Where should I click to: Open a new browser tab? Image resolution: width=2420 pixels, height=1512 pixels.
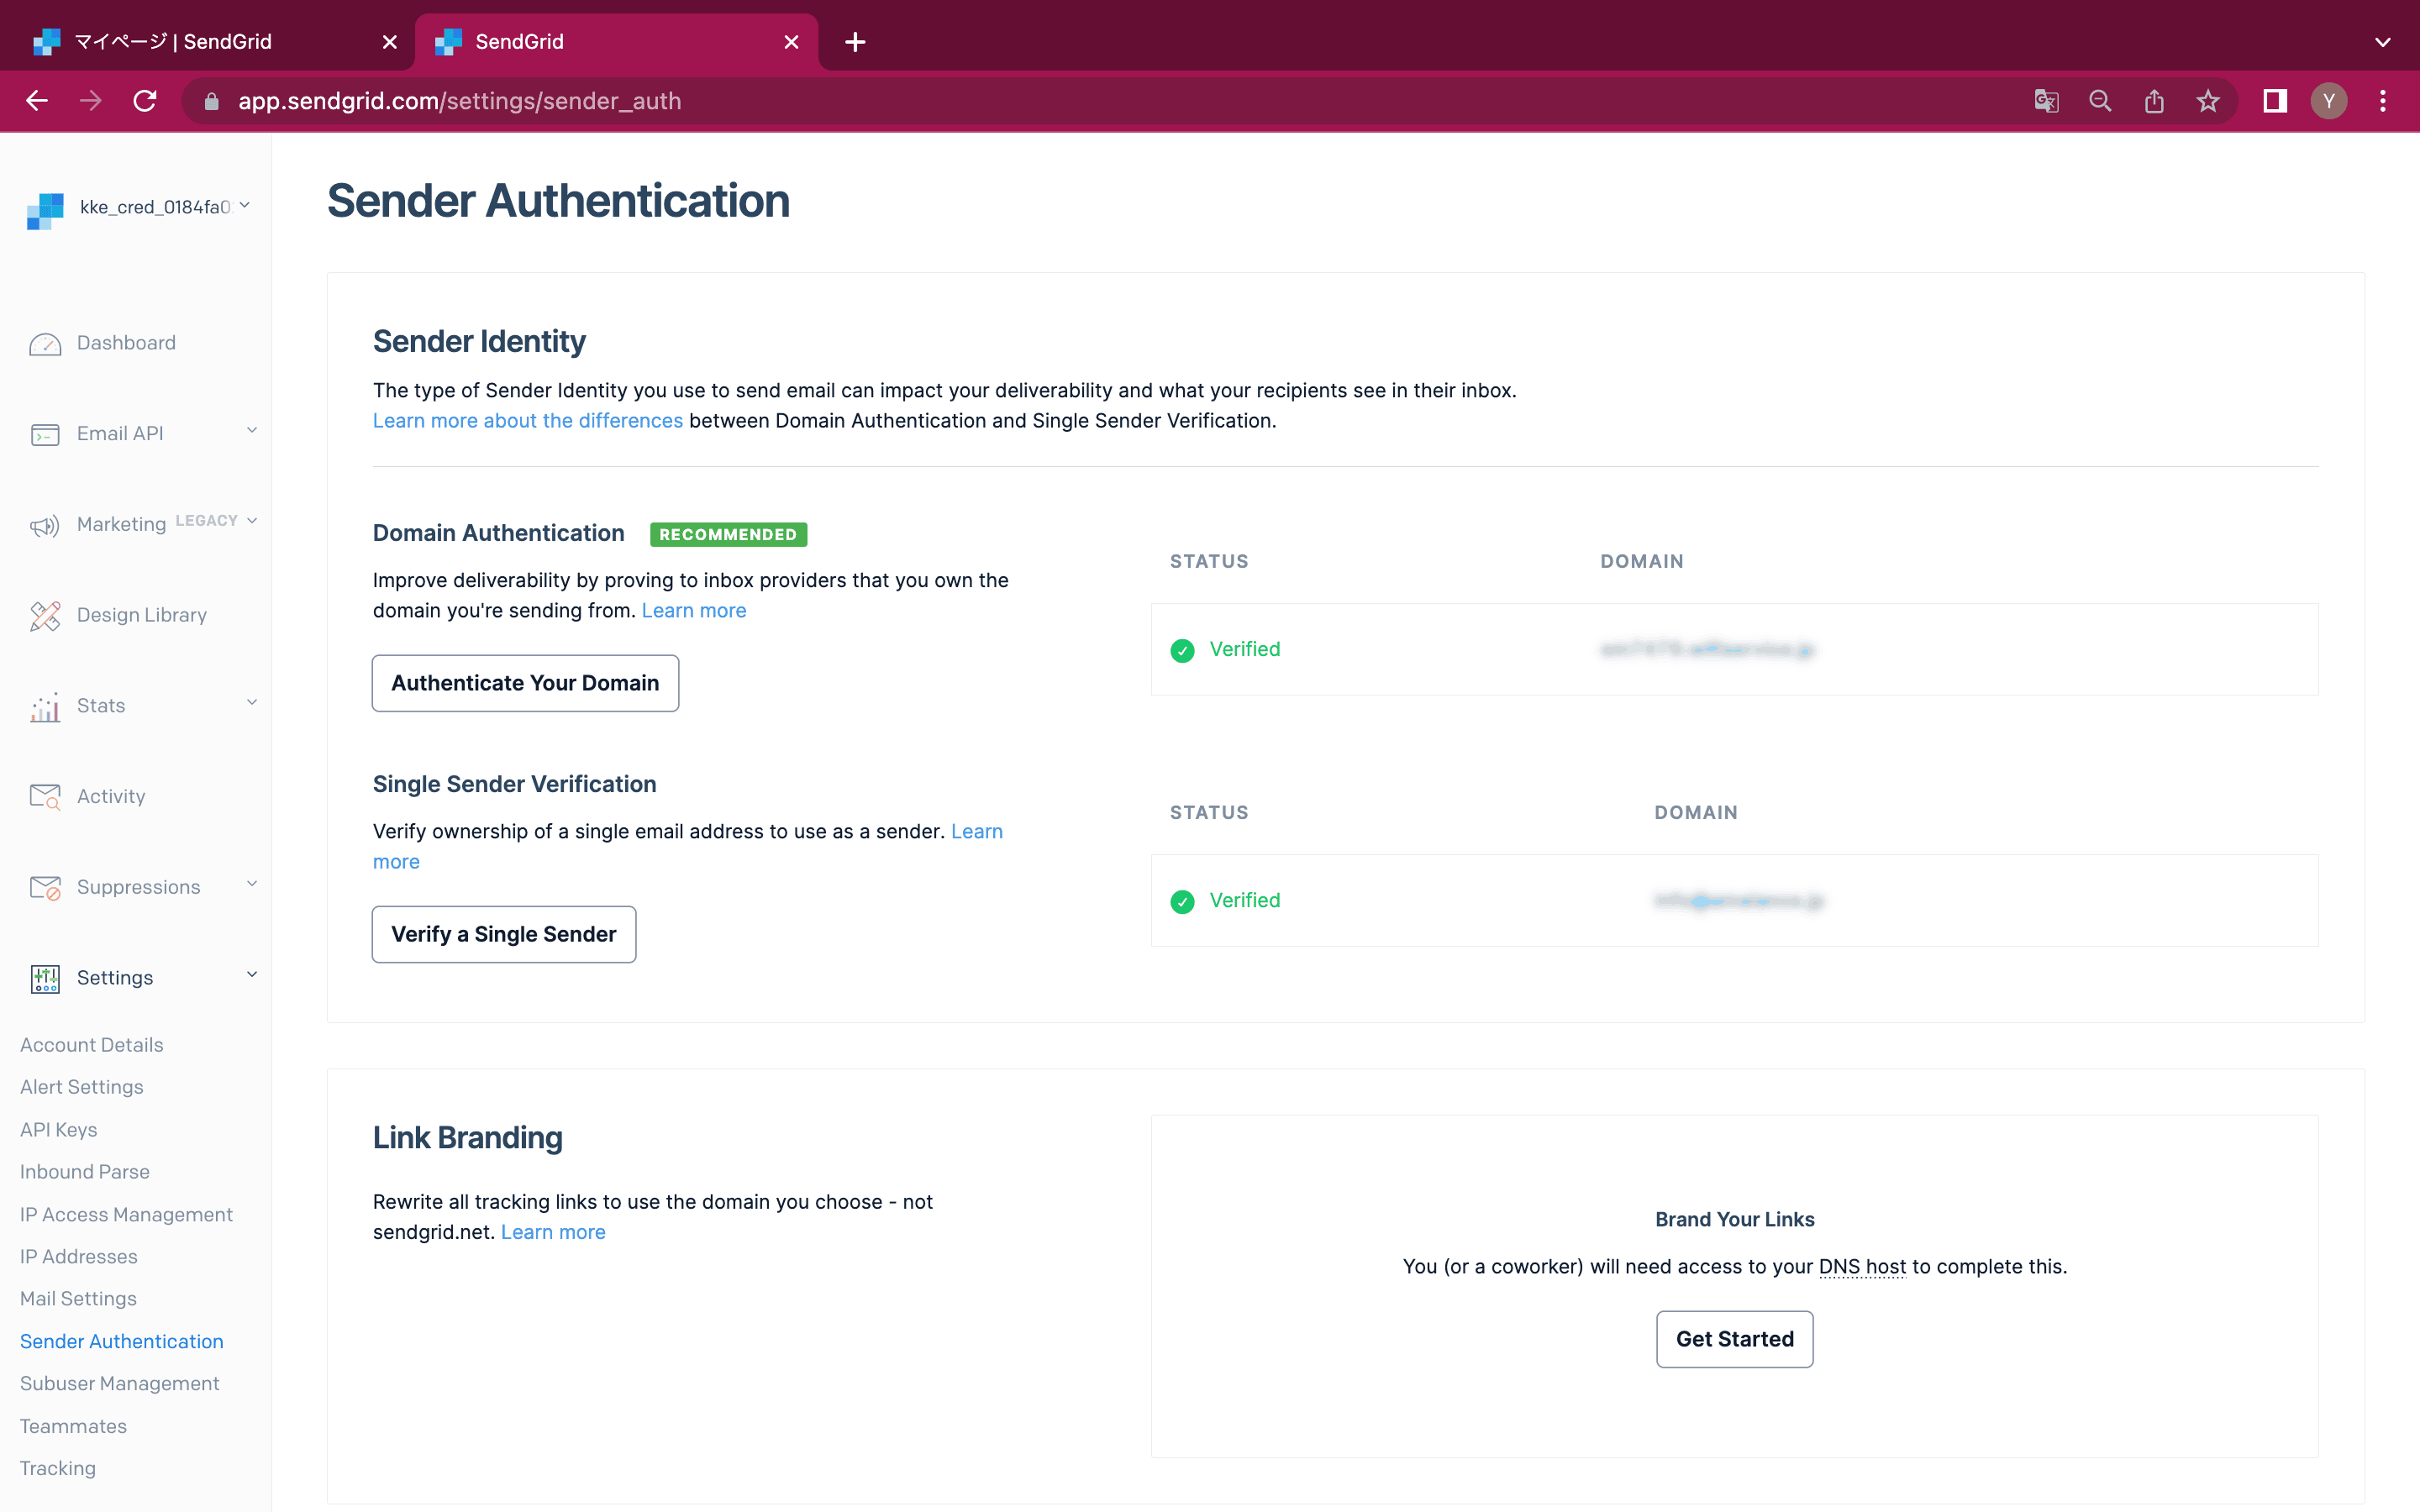coord(855,42)
